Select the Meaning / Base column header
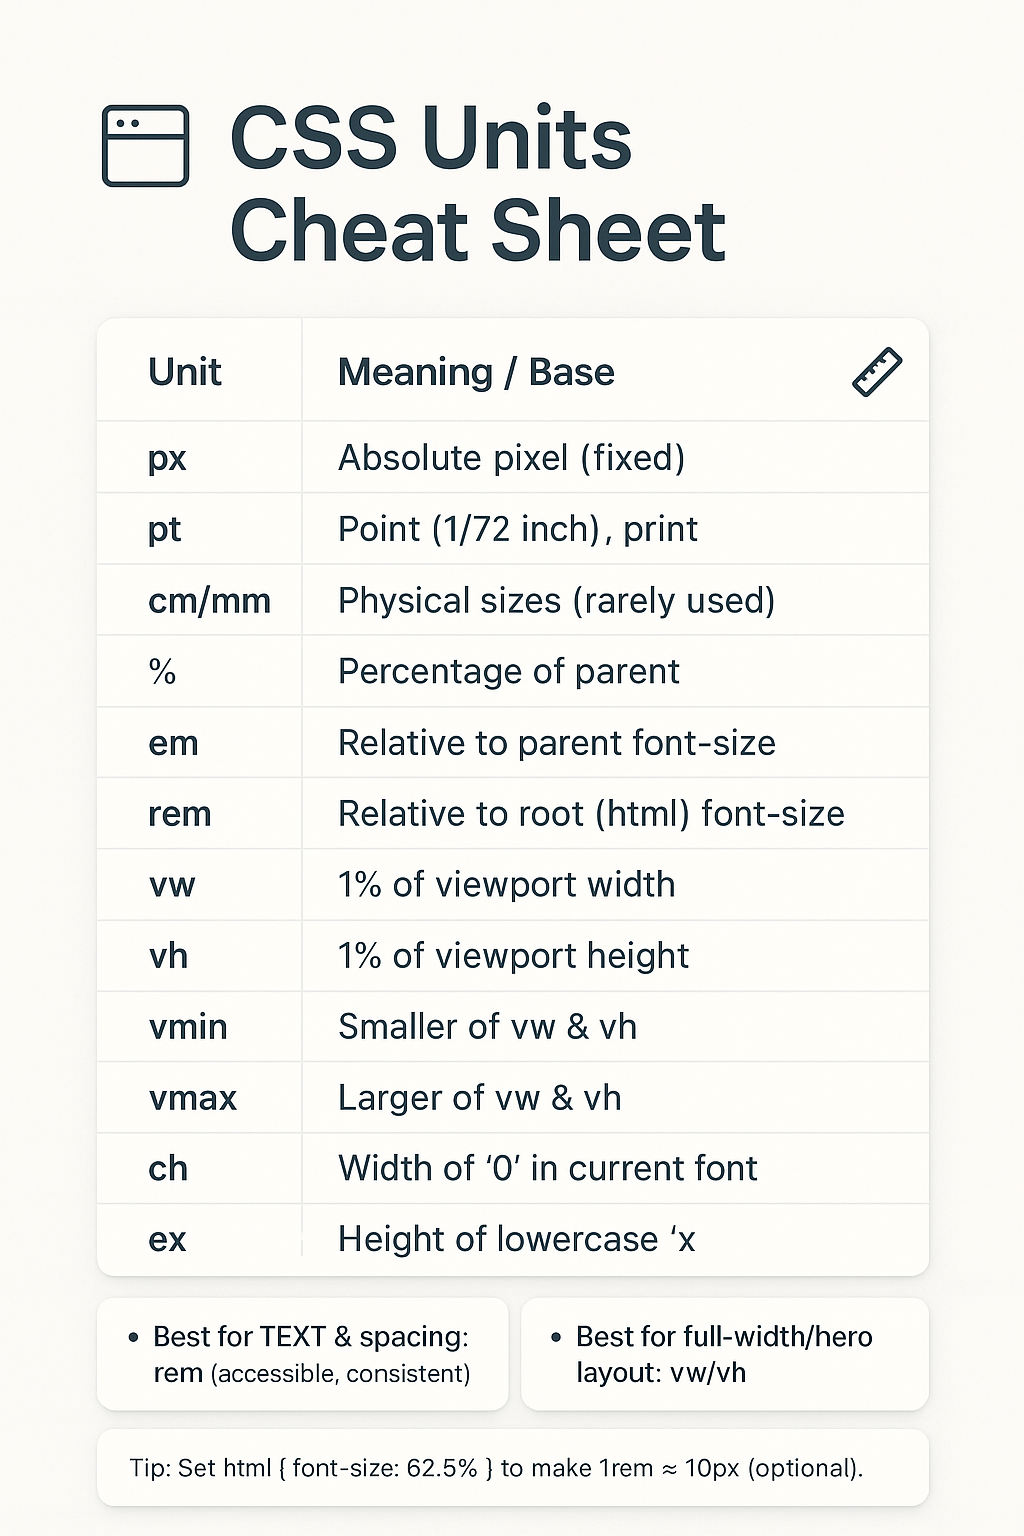The image size is (1024, 1536). click(476, 372)
